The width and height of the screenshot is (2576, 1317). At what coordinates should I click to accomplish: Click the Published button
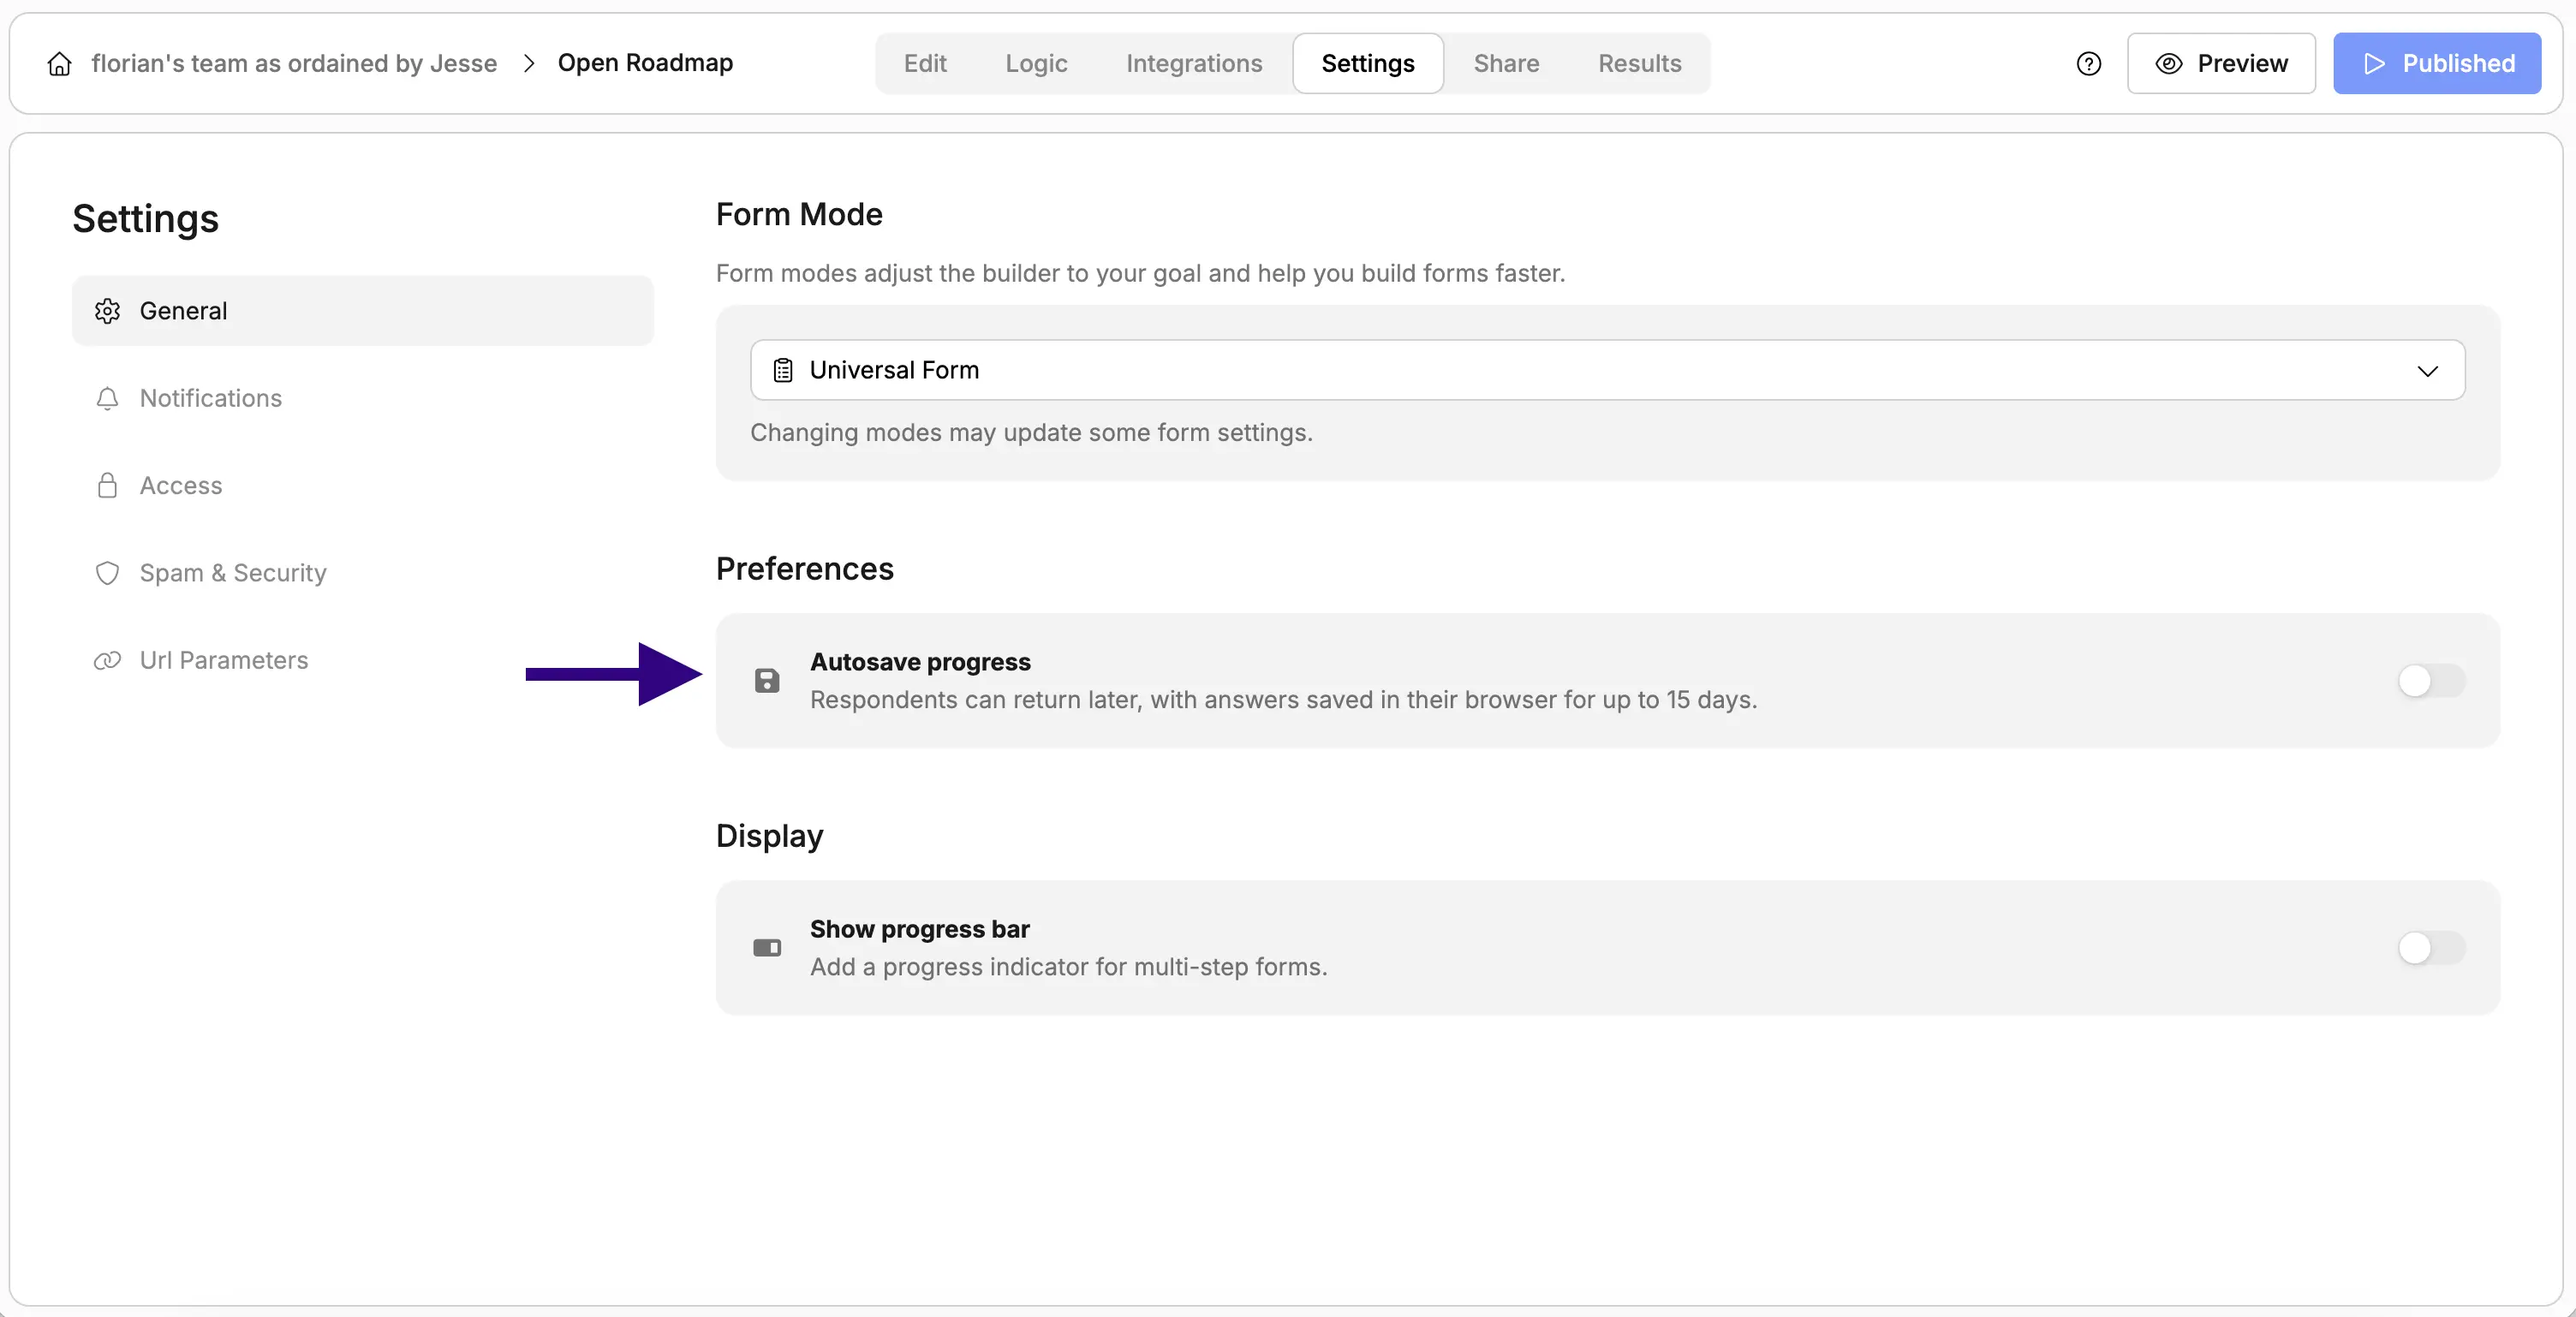pos(2437,64)
